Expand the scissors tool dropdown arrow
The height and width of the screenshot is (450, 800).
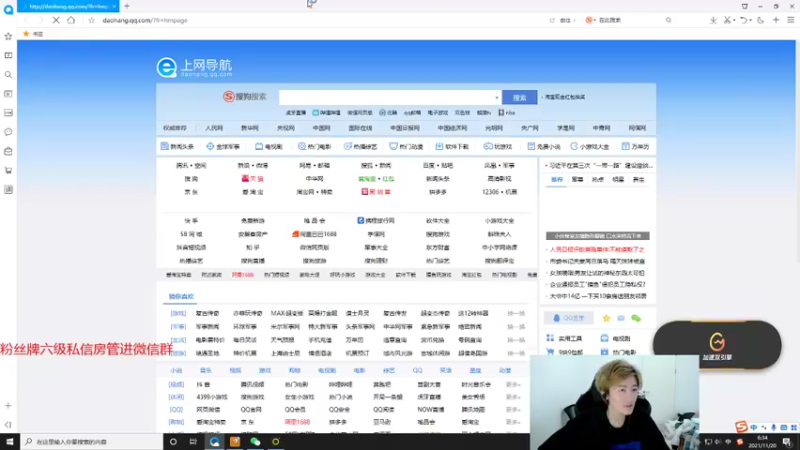coord(734,20)
